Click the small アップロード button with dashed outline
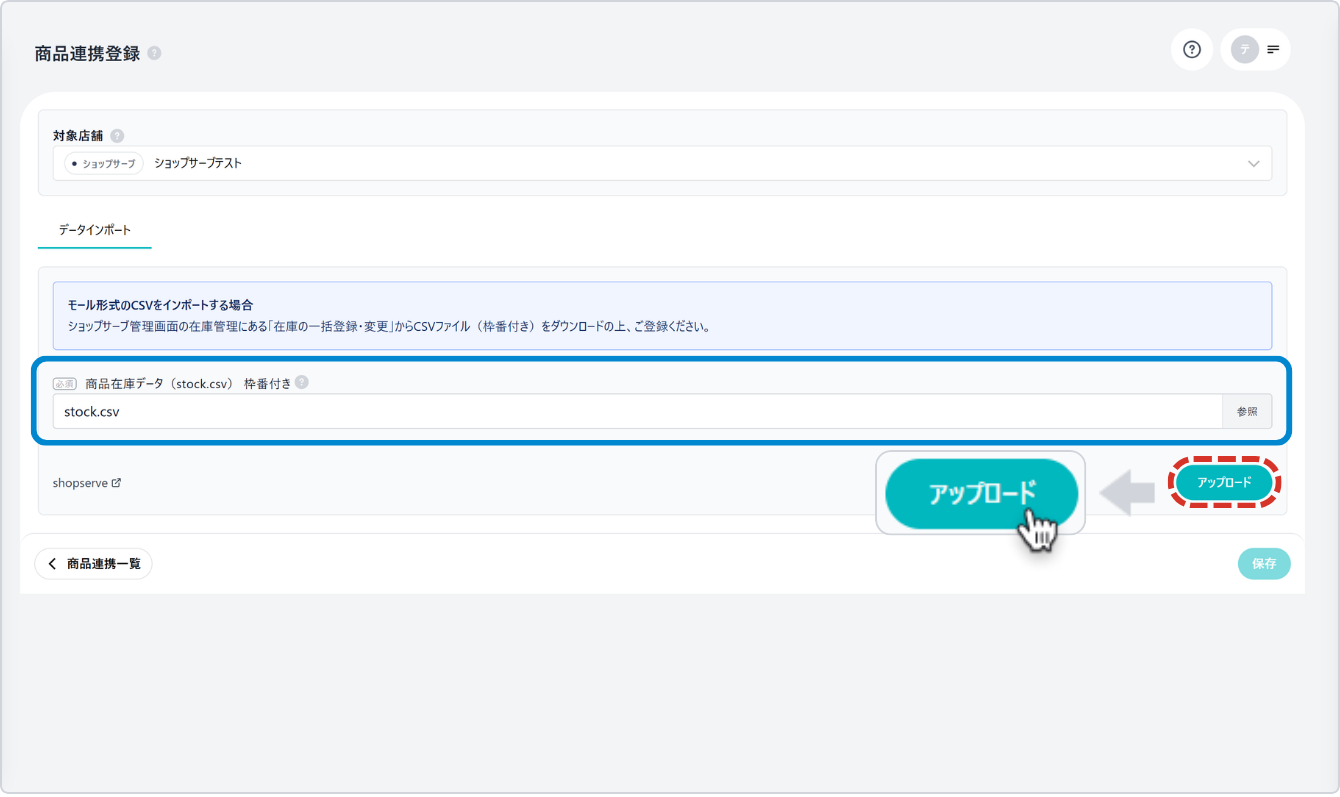1340x797 pixels. (x=1224, y=483)
